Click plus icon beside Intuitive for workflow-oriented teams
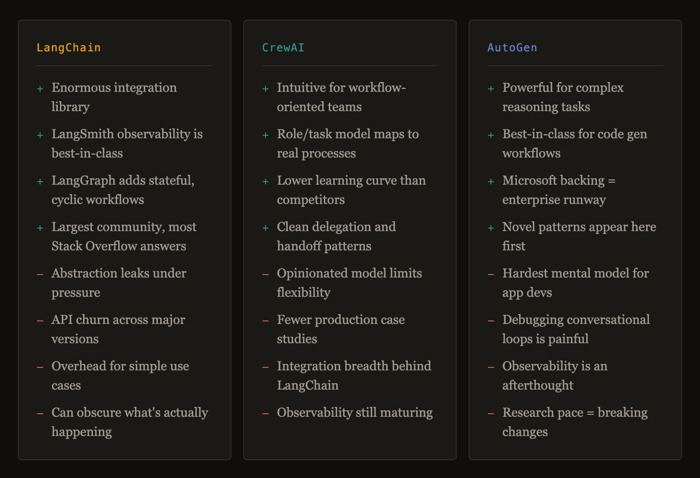Image resolution: width=700 pixels, height=478 pixels. tap(266, 88)
